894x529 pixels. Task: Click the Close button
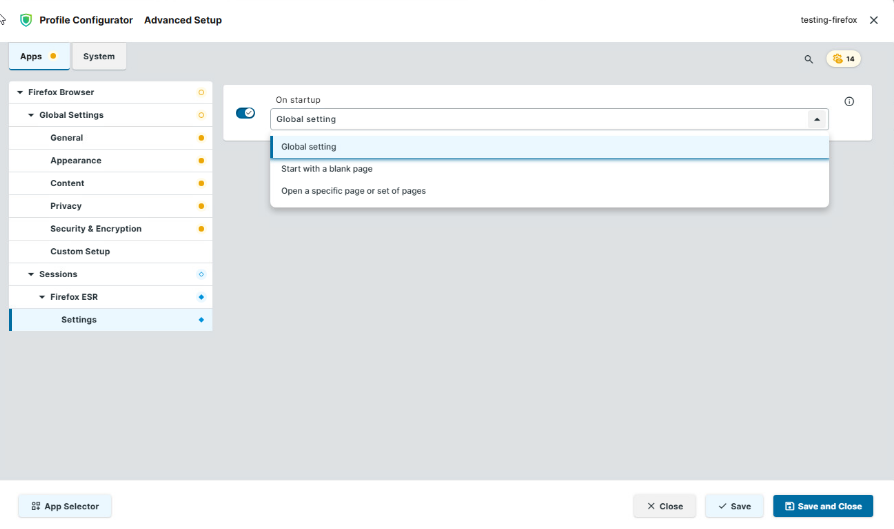point(664,506)
